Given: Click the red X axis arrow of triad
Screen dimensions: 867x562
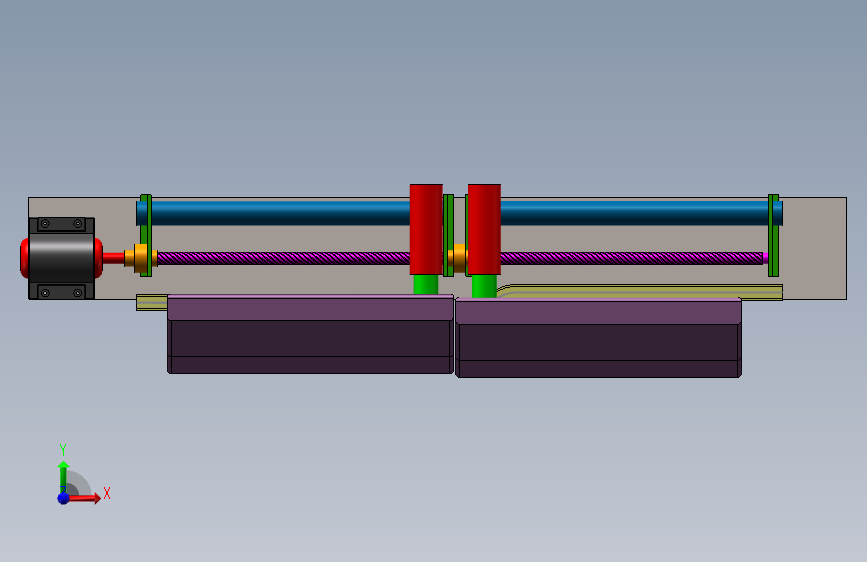Looking at the screenshot, I should (x=84, y=498).
